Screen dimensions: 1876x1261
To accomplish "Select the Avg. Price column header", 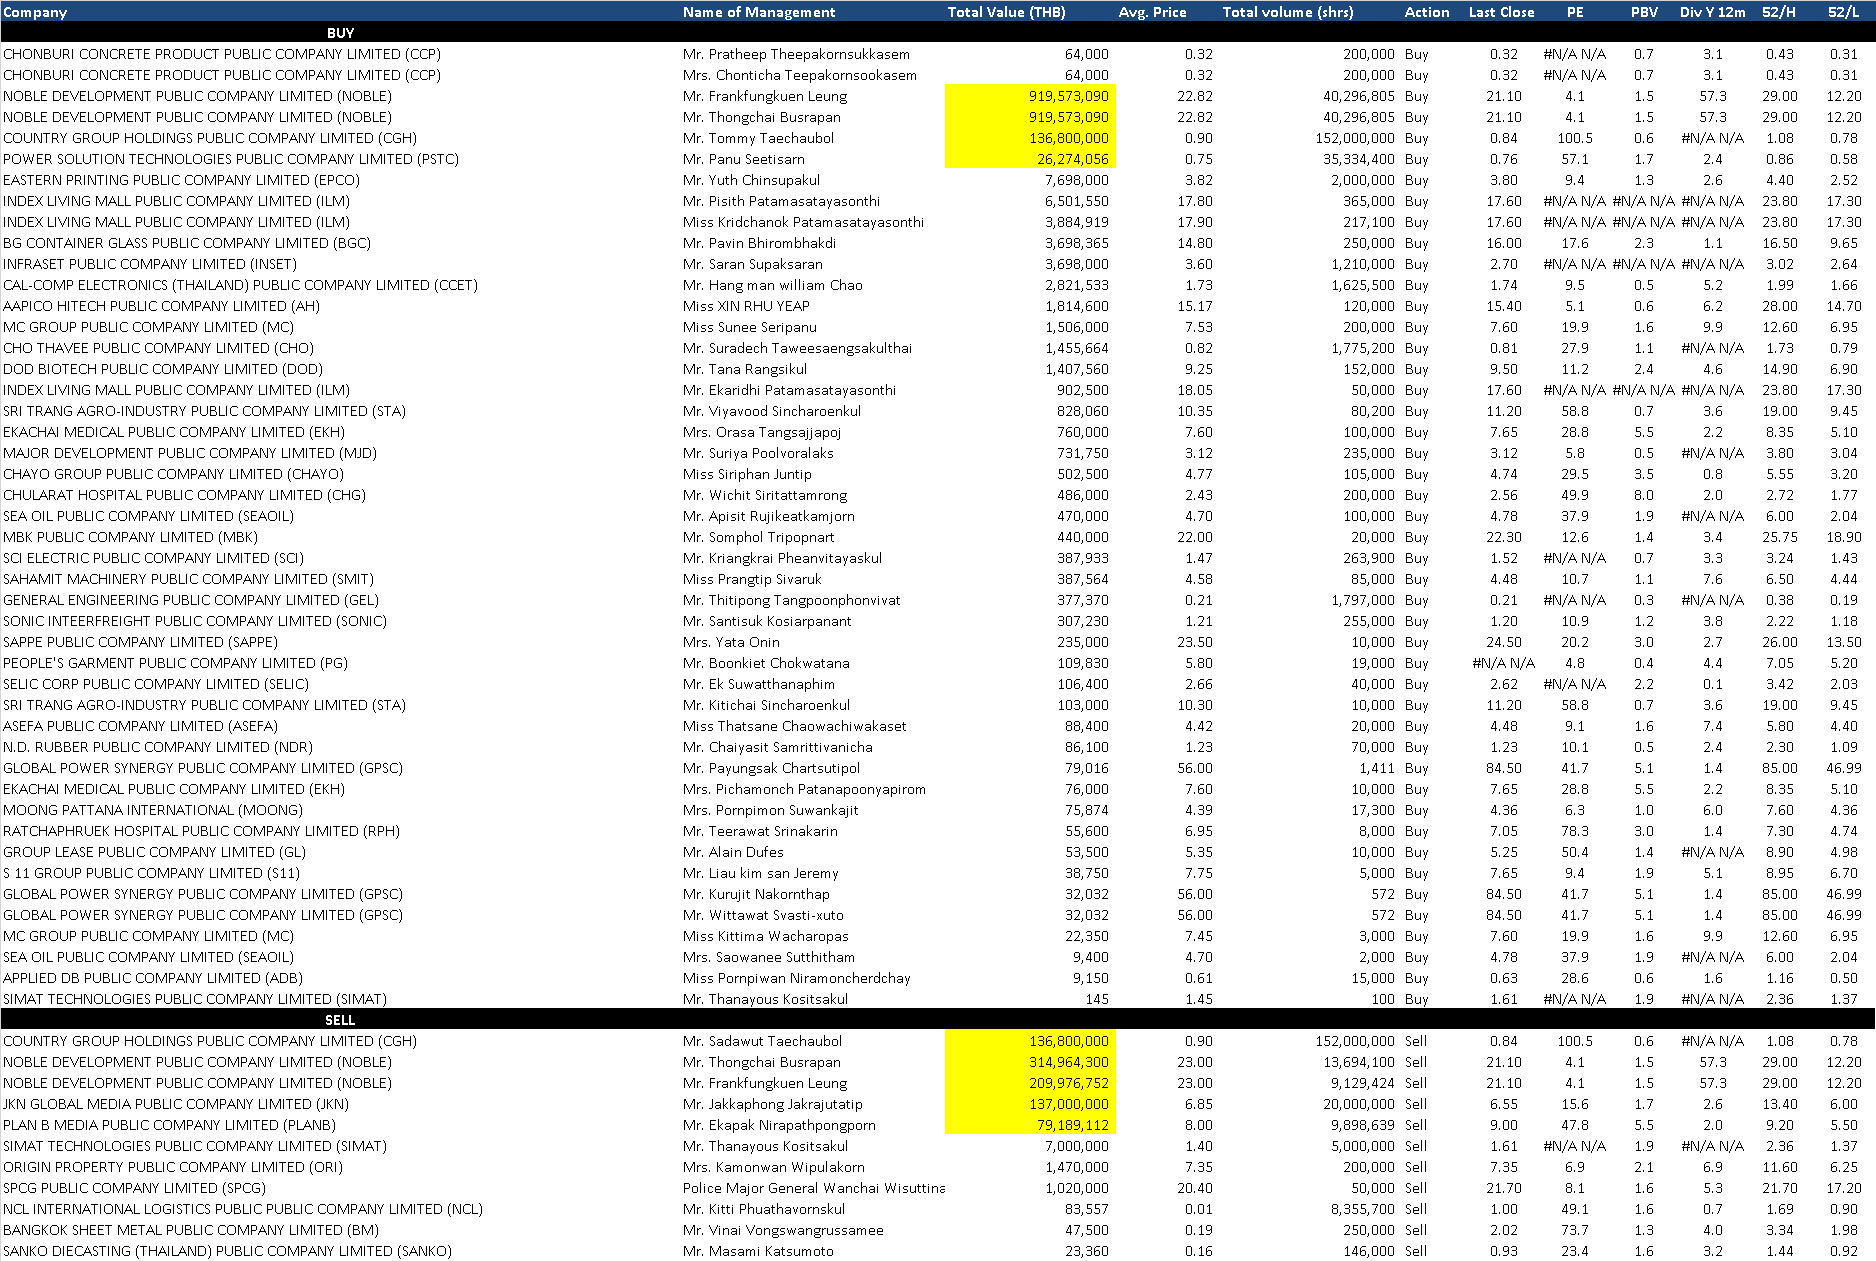I will click(x=1152, y=12).
